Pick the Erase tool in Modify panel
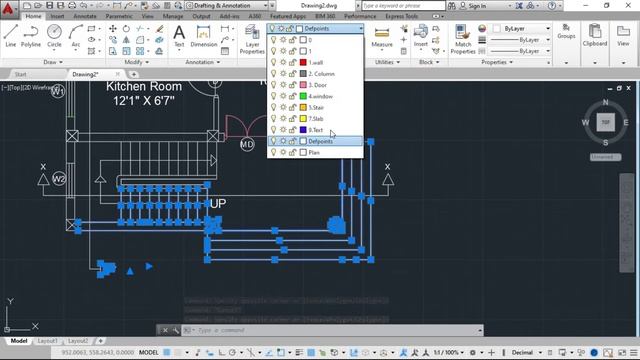640x360 pixels. 160,29
